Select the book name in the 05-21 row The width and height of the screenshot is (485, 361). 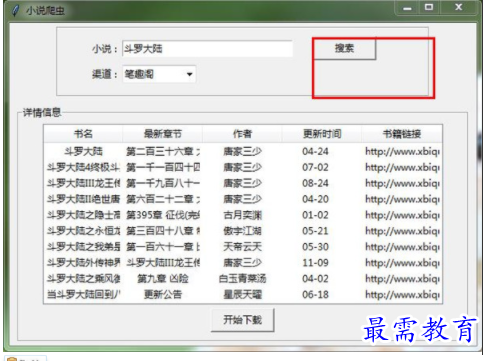tap(83, 231)
